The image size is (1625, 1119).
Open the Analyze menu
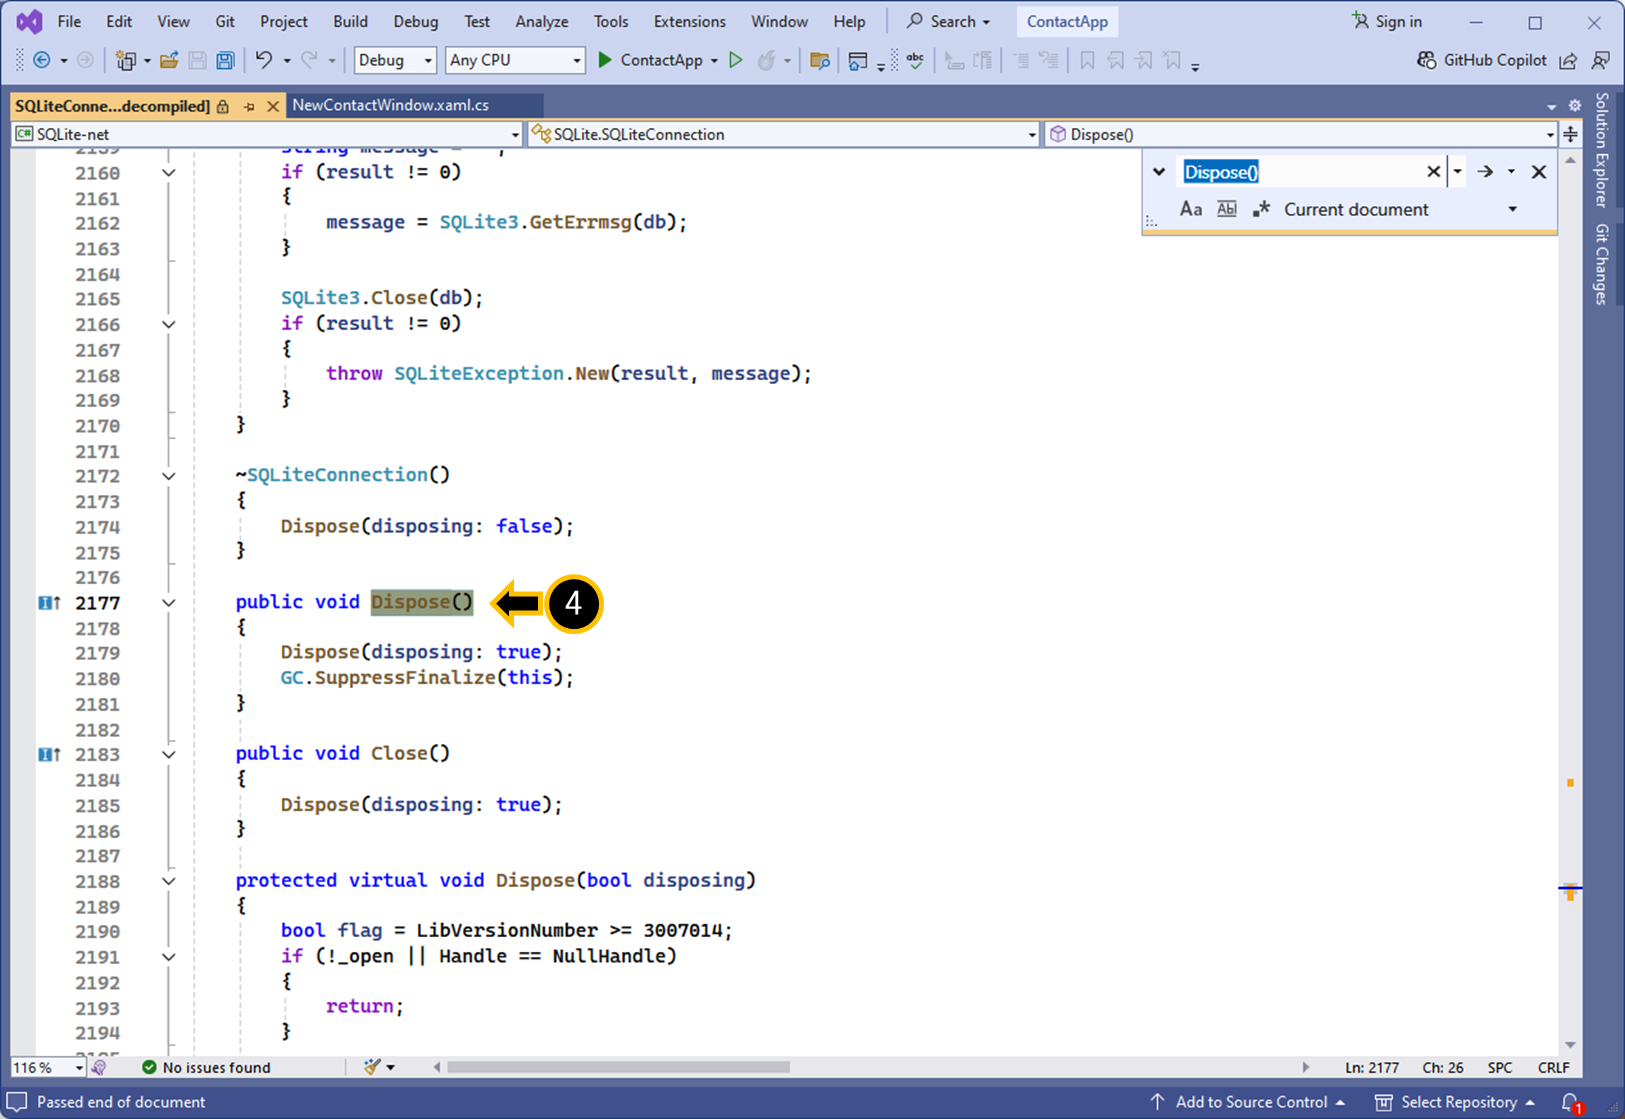pyautogui.click(x=541, y=21)
